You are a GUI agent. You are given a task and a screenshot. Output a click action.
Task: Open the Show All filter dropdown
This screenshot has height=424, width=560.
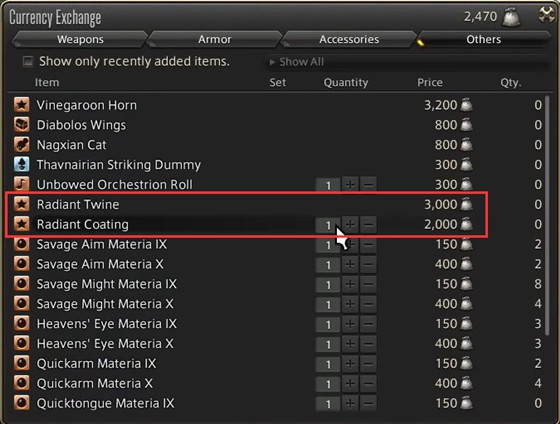[x=407, y=62]
